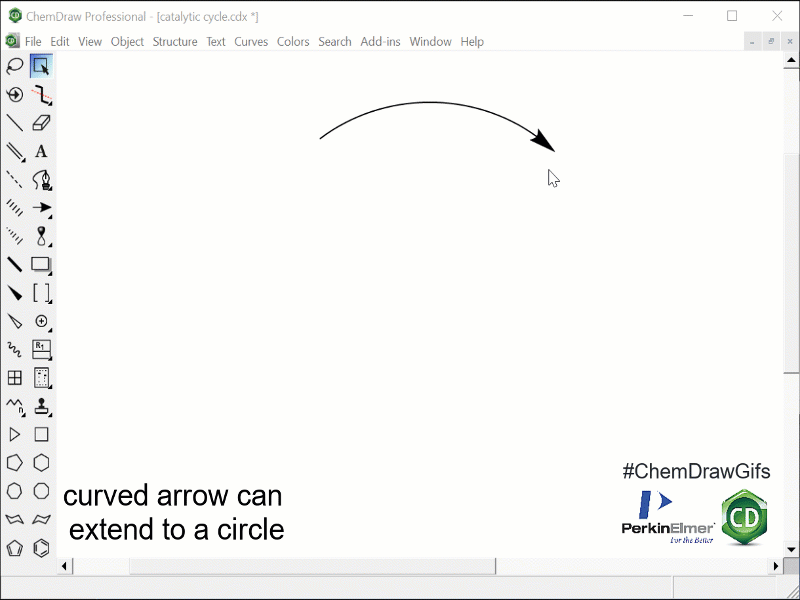Viewport: 800px width, 600px height.
Task: Activate the Text tool
Action: 41,152
